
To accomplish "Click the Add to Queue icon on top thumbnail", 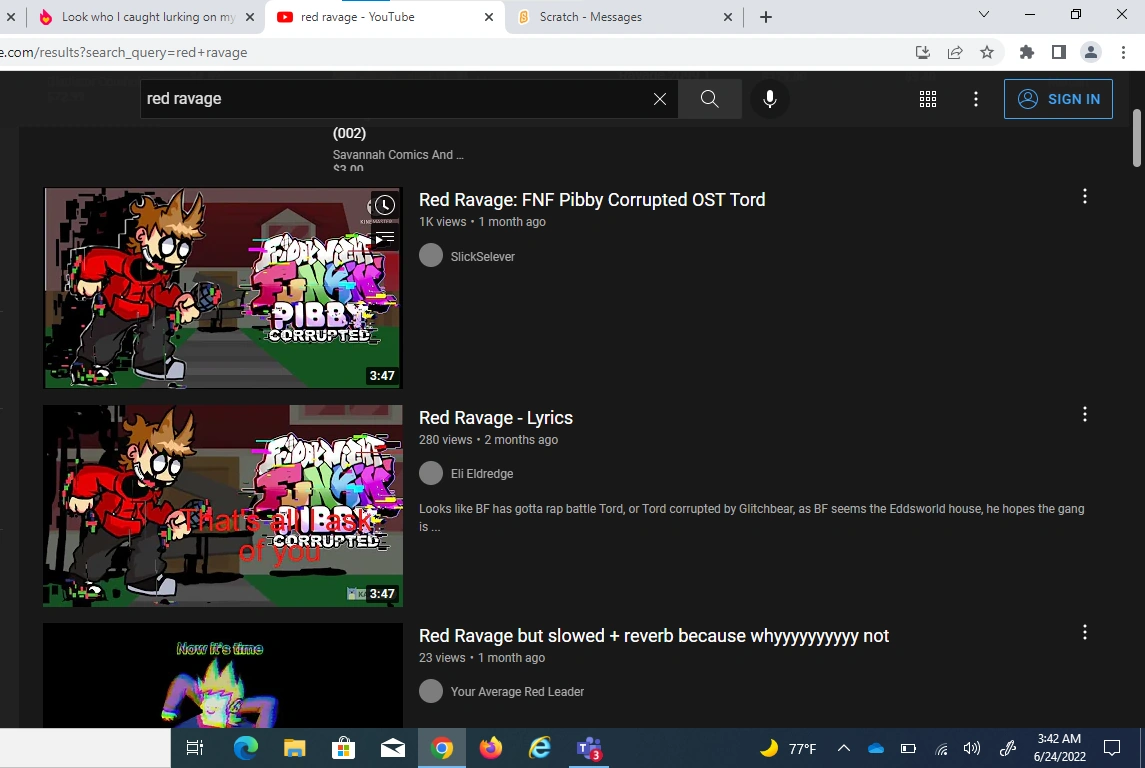I will [x=384, y=238].
